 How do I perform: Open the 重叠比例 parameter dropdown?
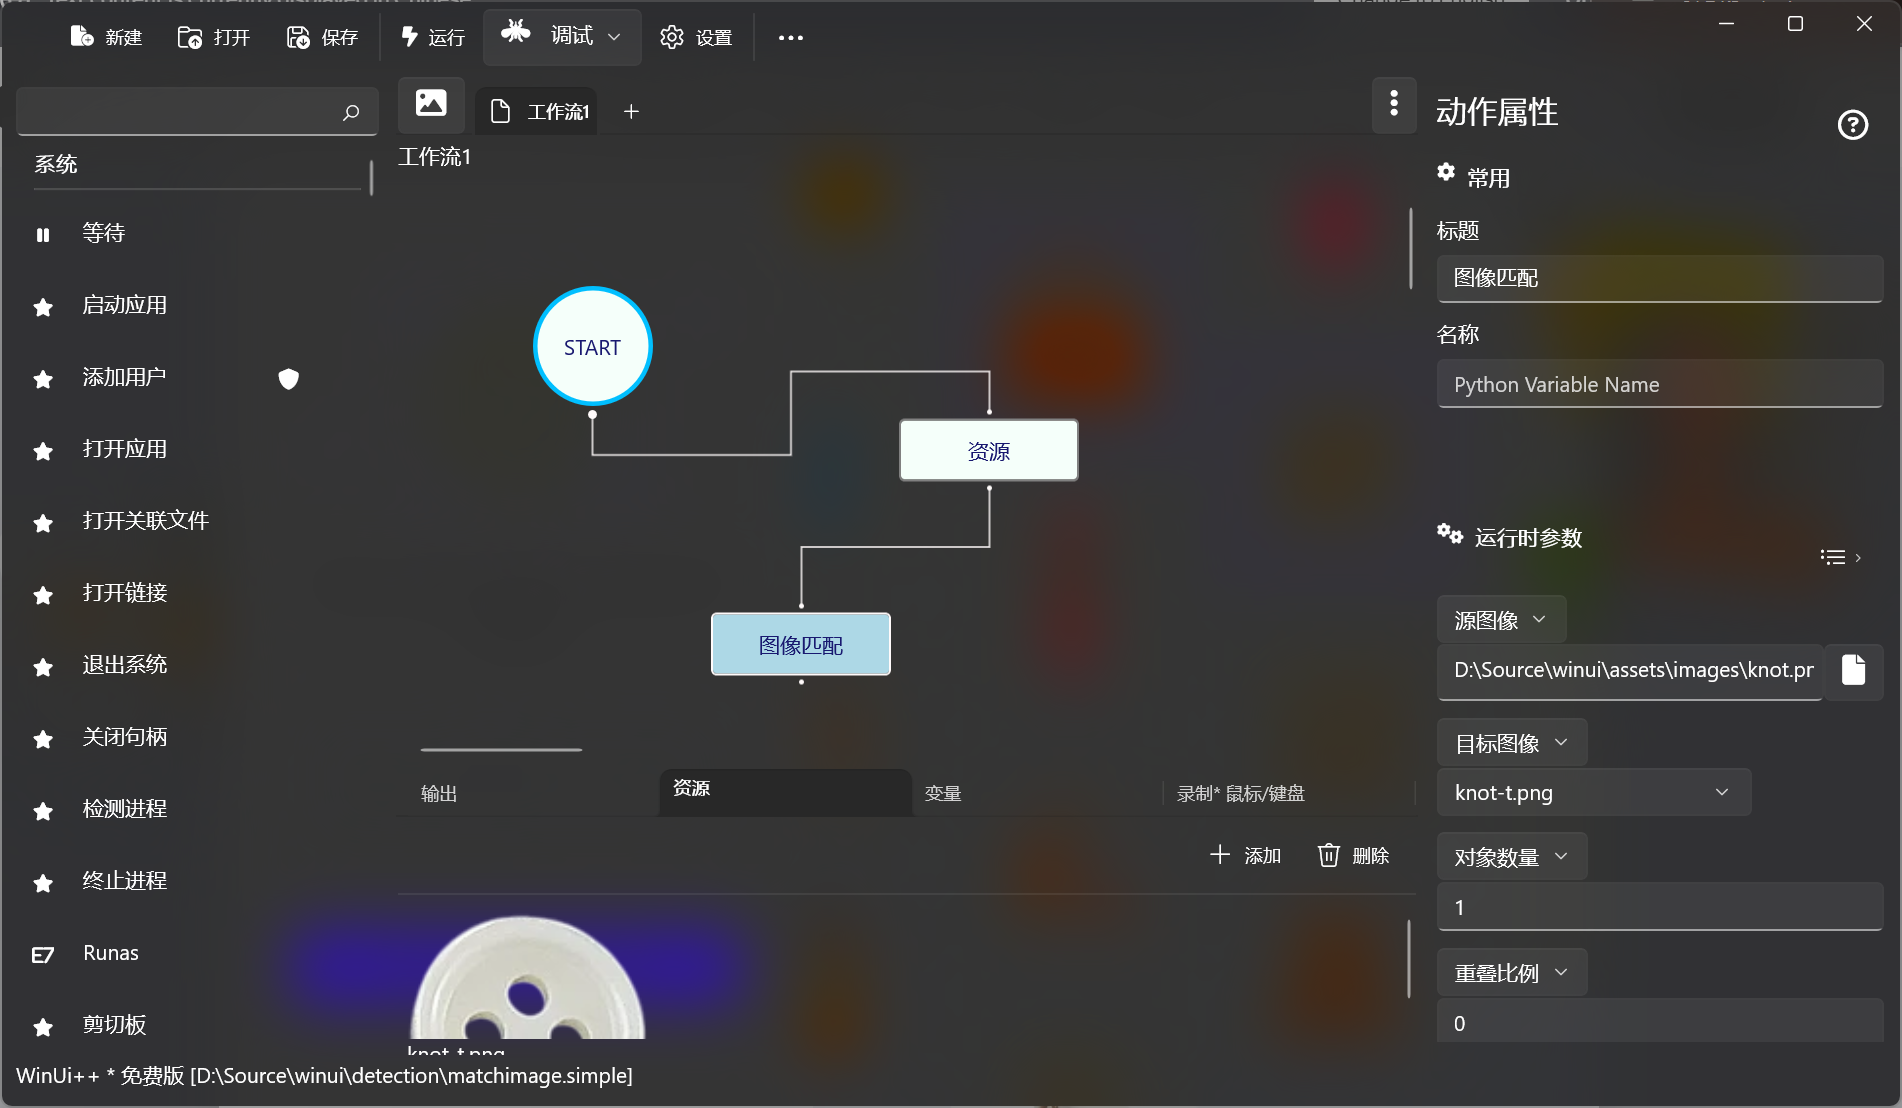click(1511, 973)
